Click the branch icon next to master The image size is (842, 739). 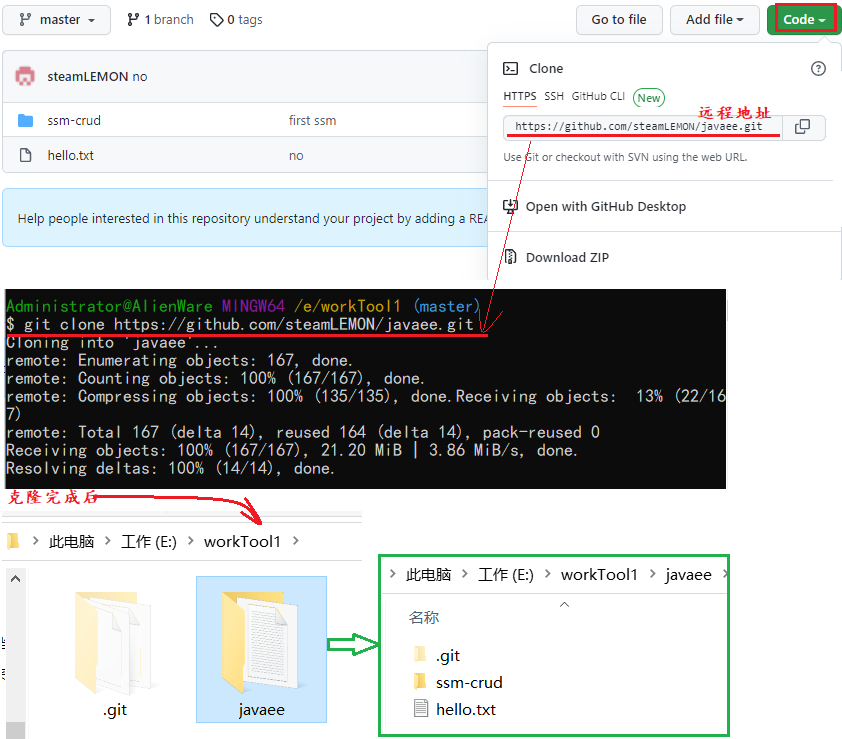25,20
